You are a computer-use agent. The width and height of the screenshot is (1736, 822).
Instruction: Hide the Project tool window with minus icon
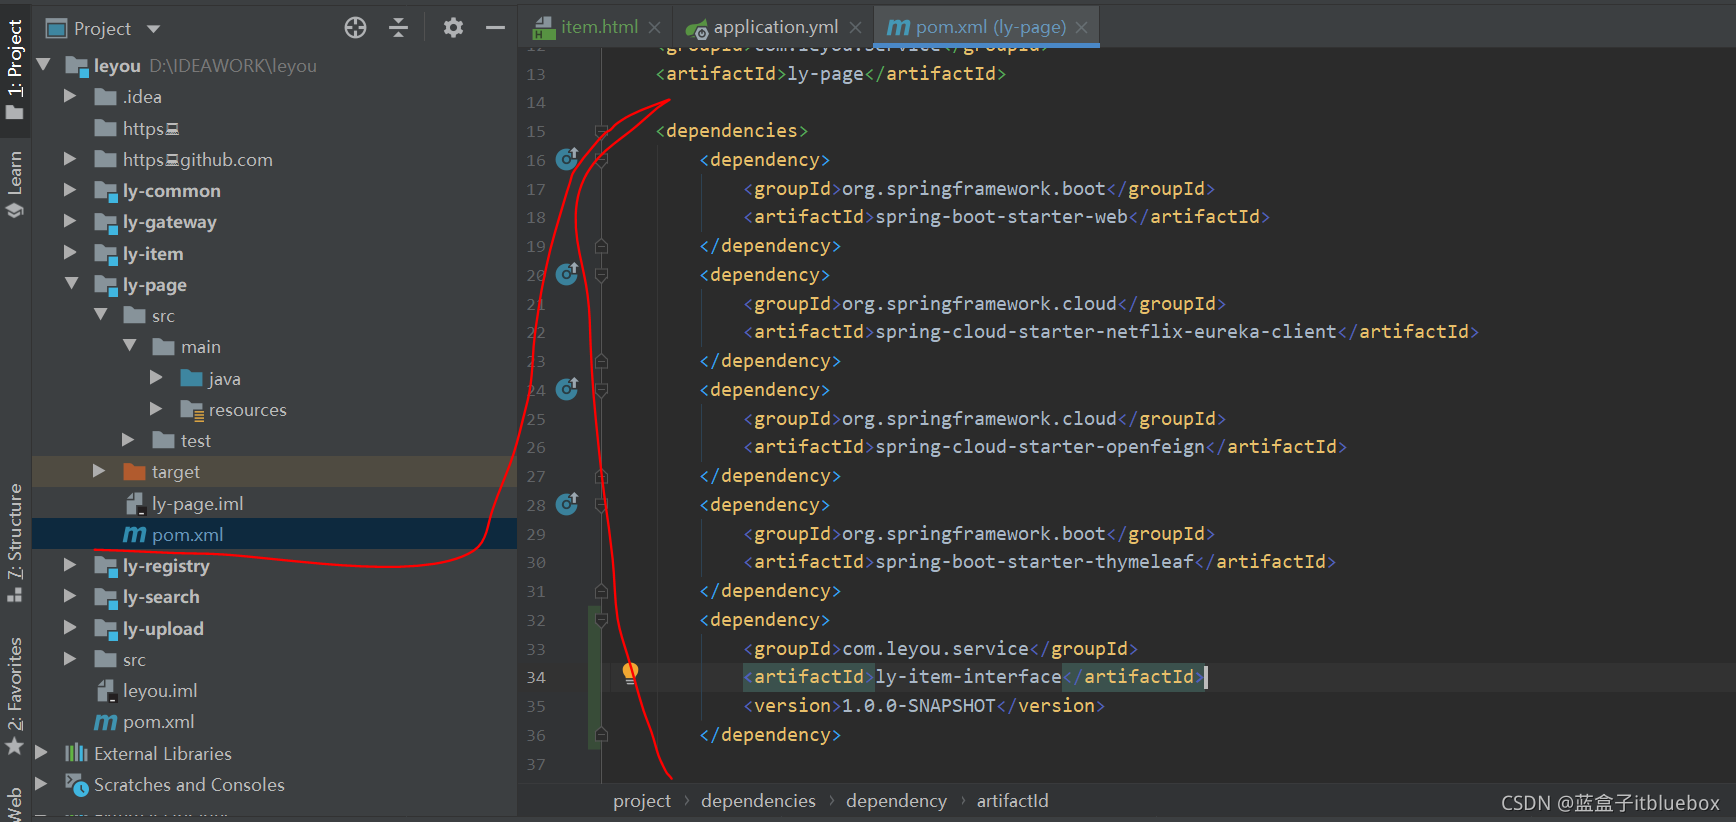495,28
